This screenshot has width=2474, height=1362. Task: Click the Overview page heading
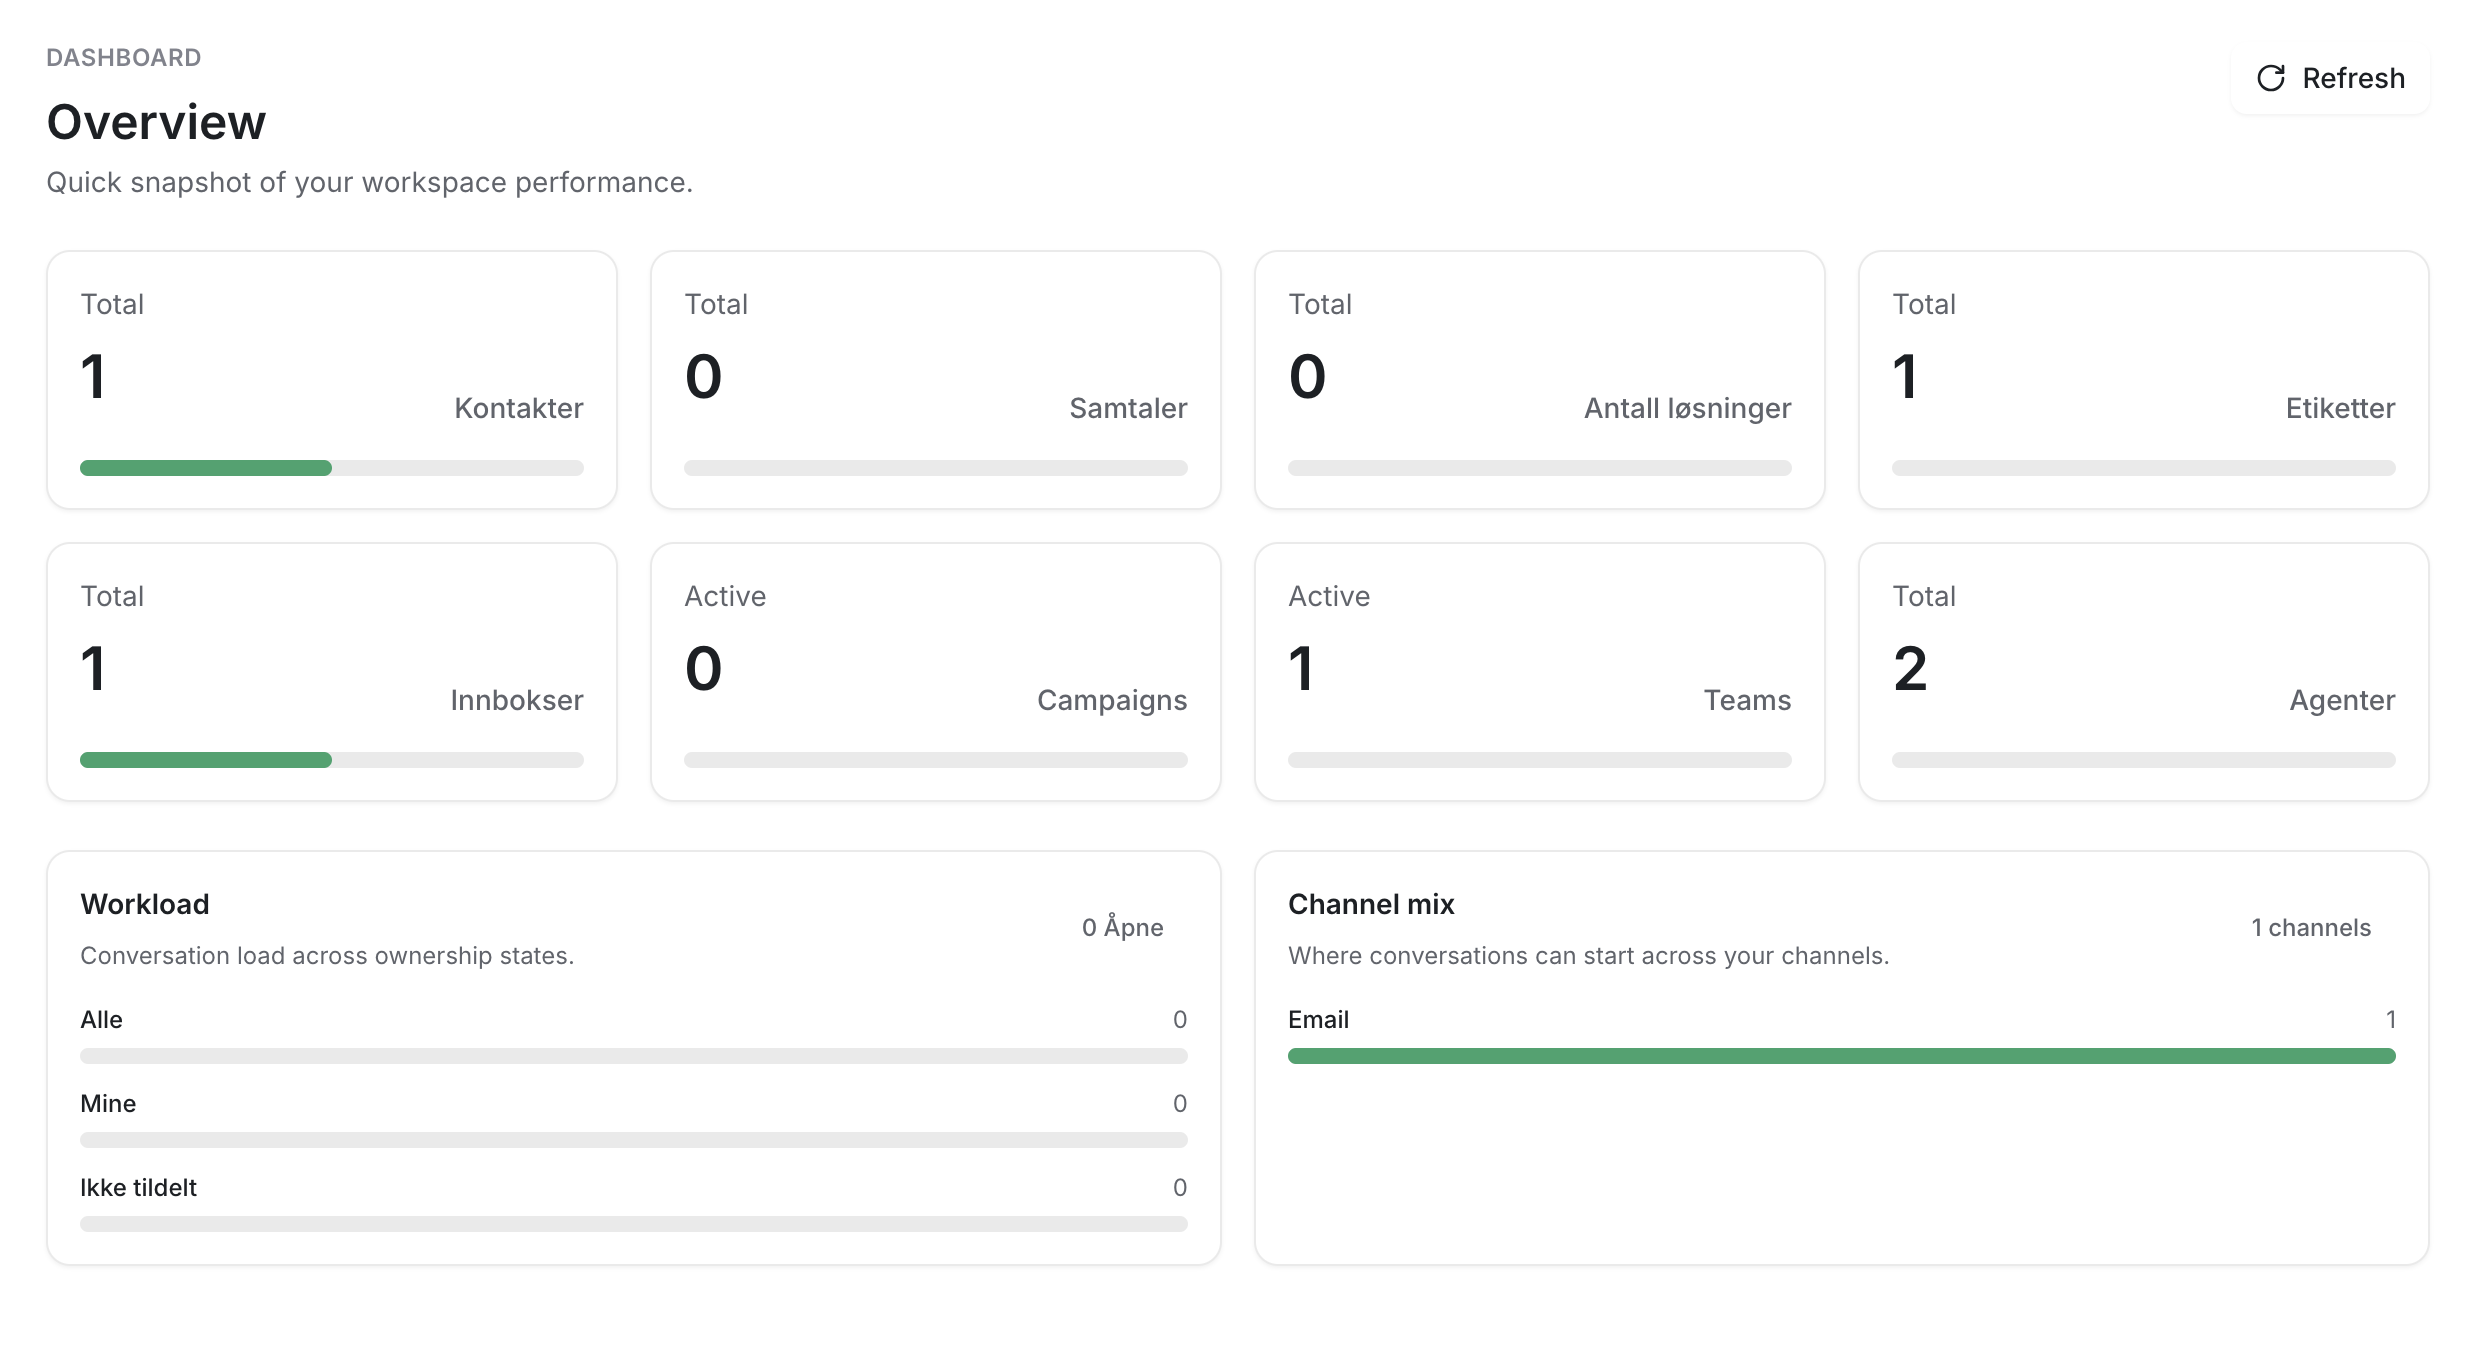[x=156, y=122]
